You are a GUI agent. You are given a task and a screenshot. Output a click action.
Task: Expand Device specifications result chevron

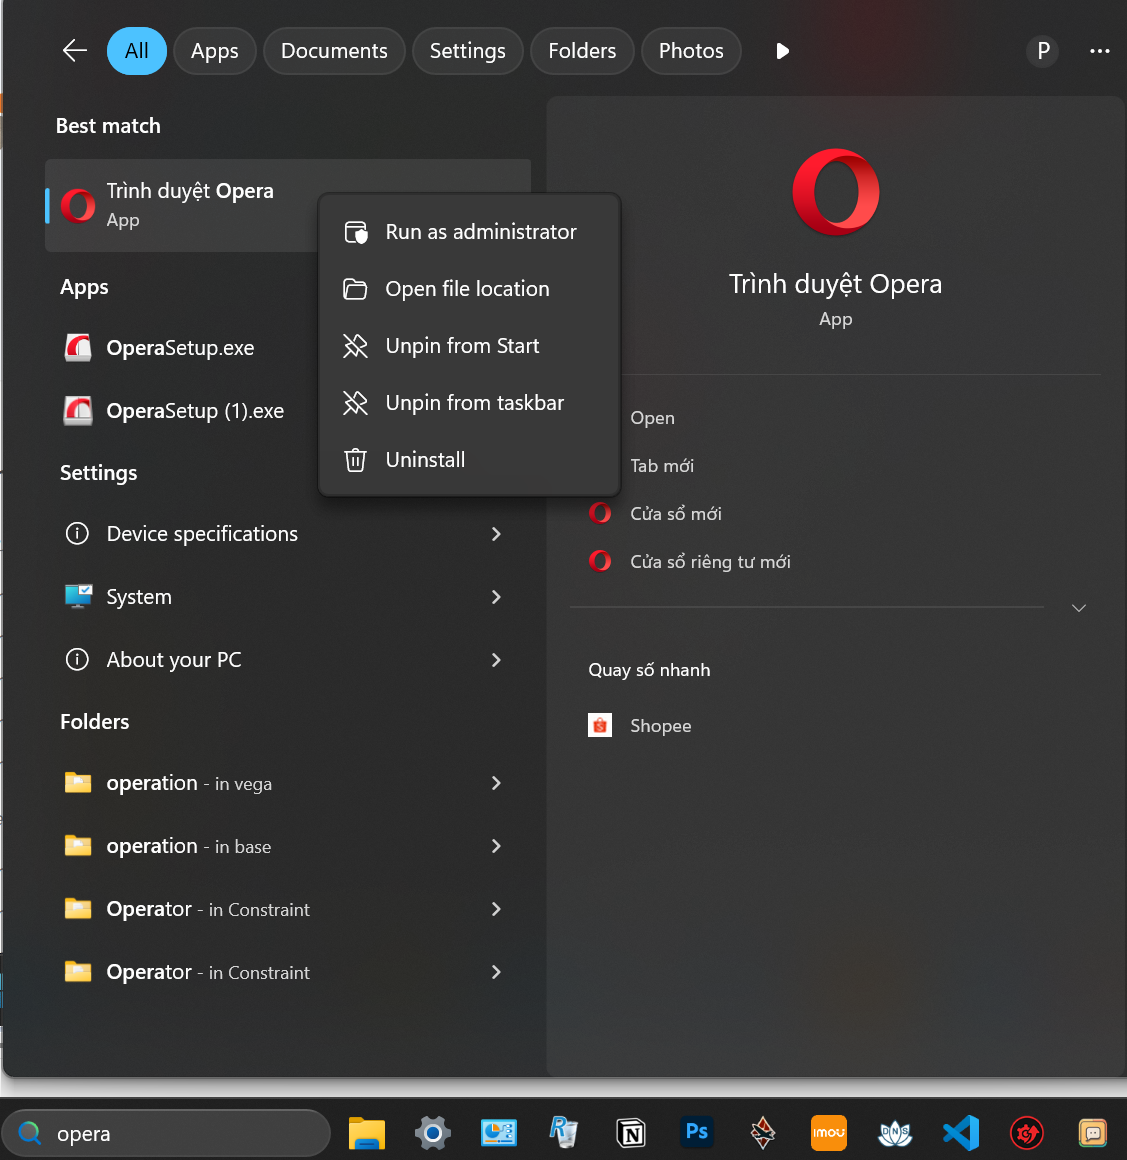click(496, 534)
